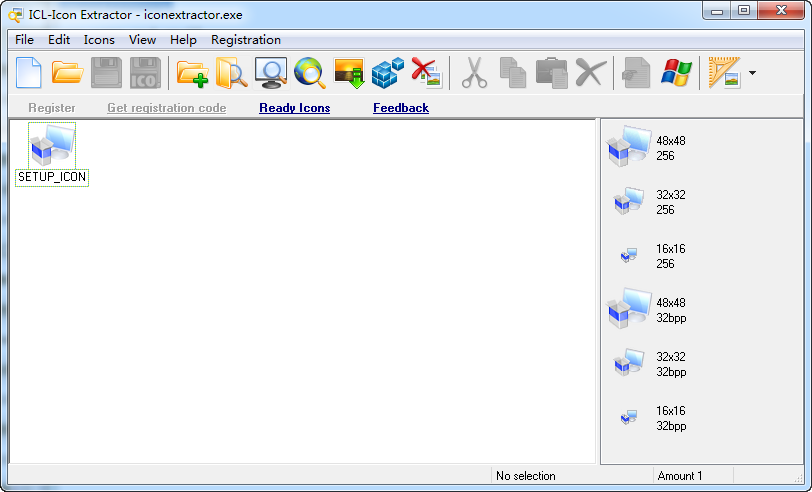
Task: Click the image with red X icon
Action: coord(427,73)
